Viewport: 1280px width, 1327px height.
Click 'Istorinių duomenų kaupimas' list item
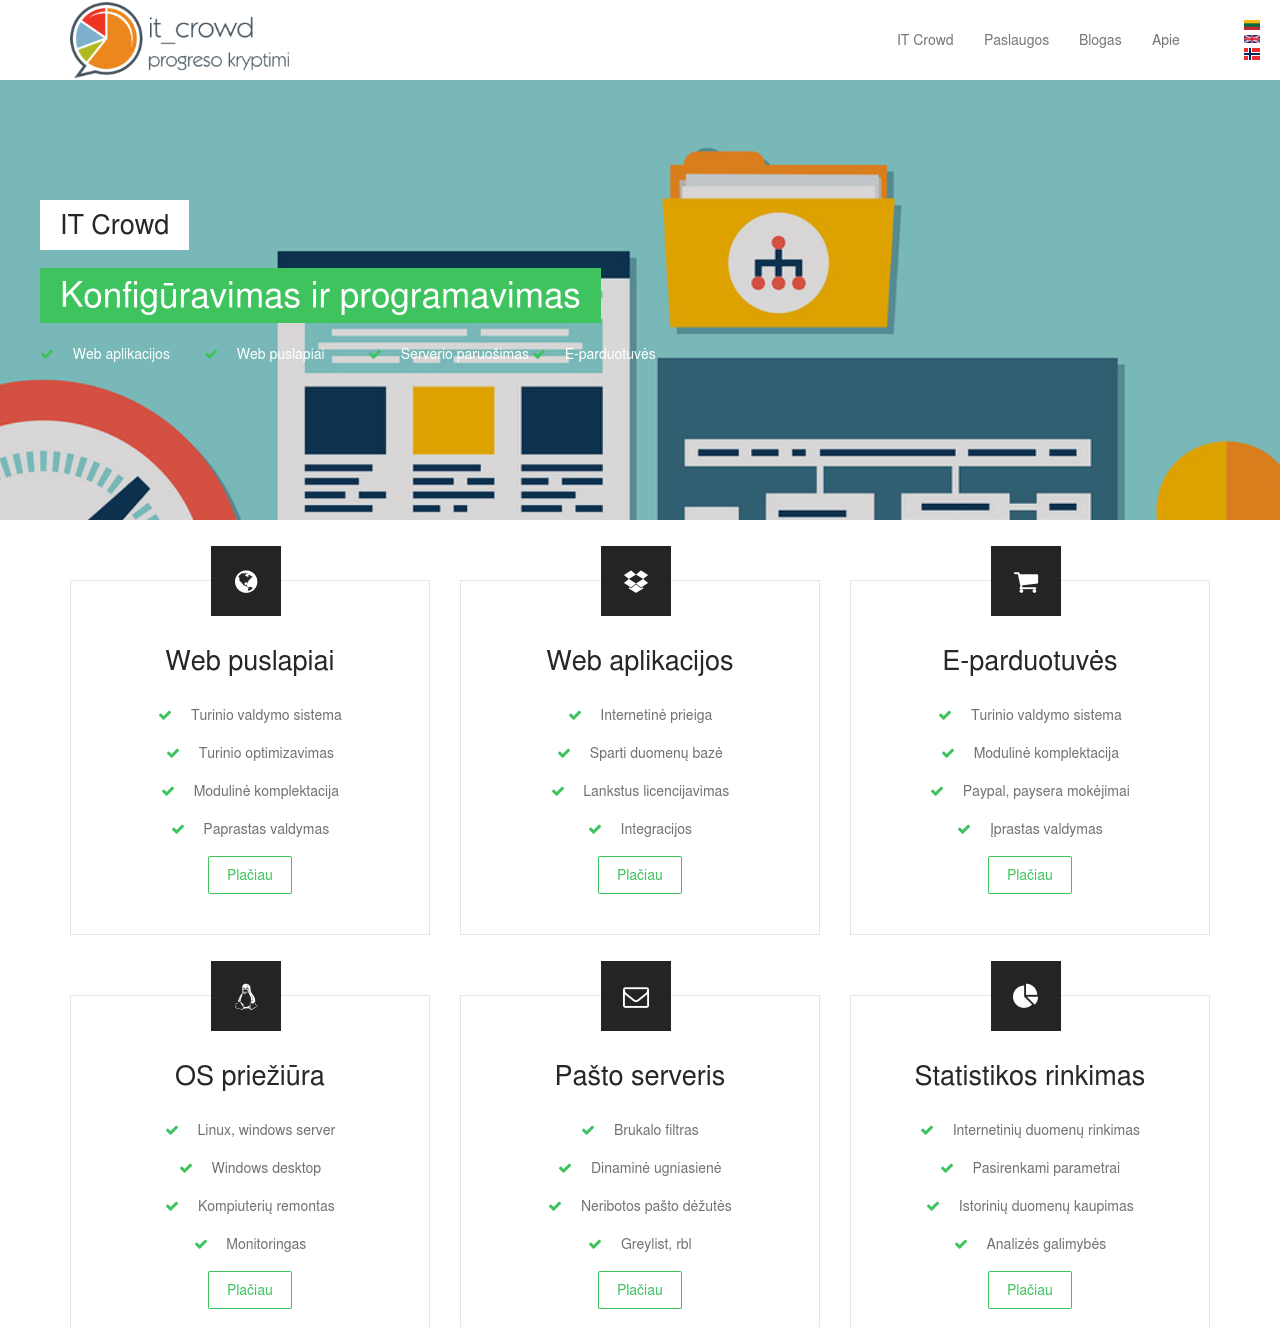(x=1046, y=1206)
